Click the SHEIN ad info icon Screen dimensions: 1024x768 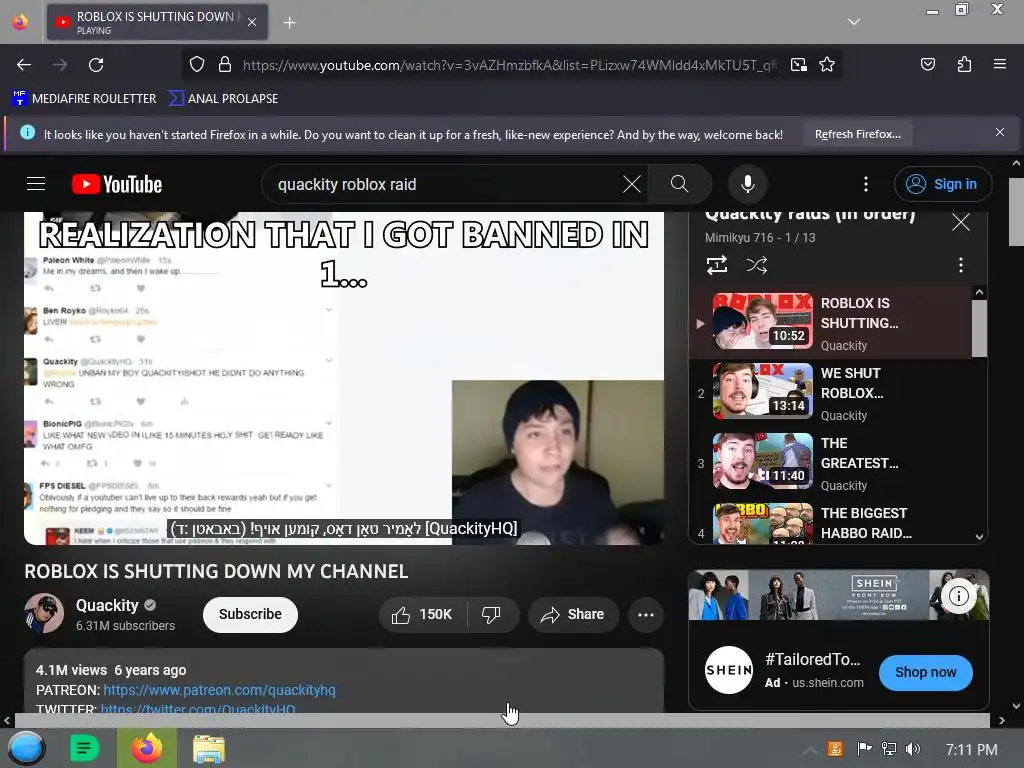pos(958,596)
